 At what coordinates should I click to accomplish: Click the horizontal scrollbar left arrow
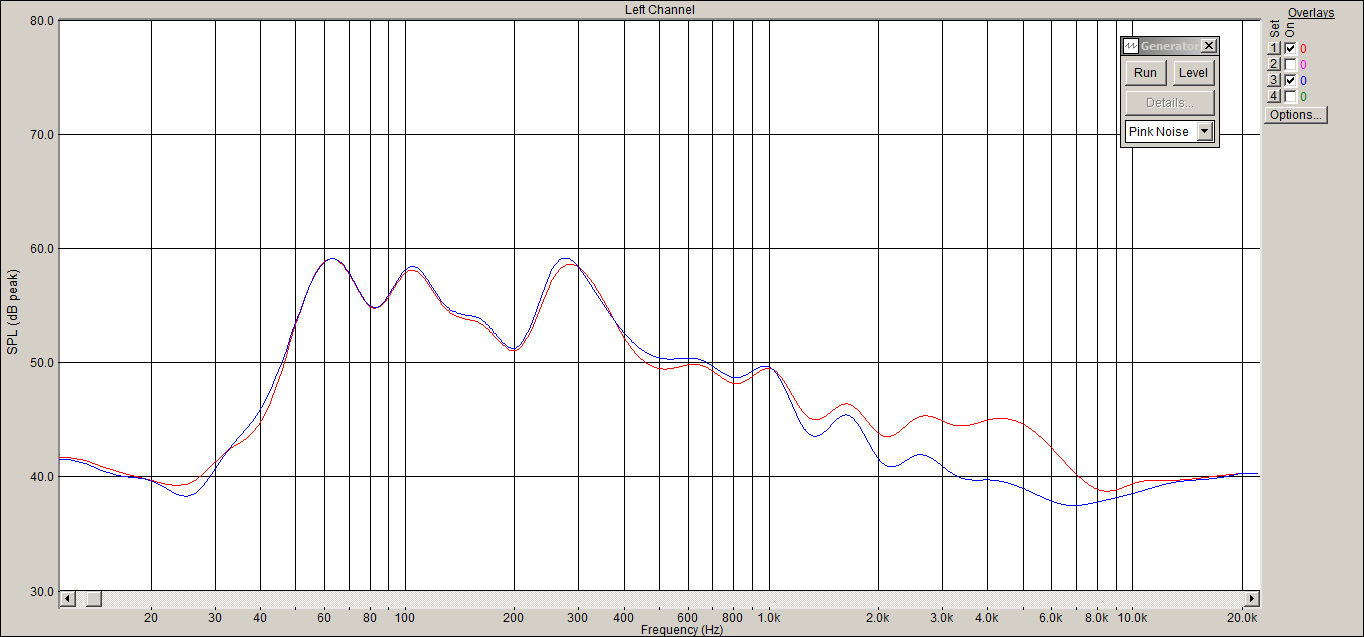[x=68, y=599]
